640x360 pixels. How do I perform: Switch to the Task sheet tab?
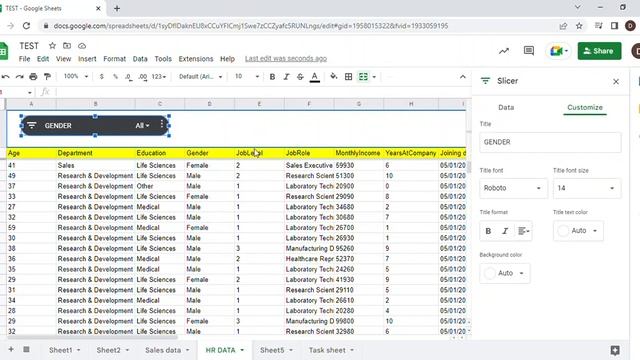(x=327, y=350)
